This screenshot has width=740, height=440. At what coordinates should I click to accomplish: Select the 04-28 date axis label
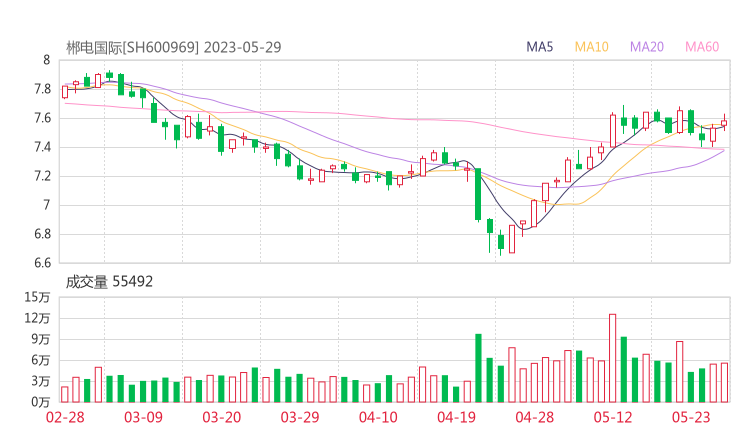(x=535, y=417)
